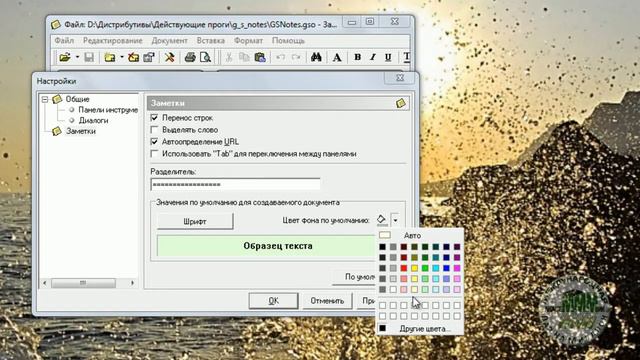
Task: Open settings with hammer and wrench icon
Action: pos(169,57)
